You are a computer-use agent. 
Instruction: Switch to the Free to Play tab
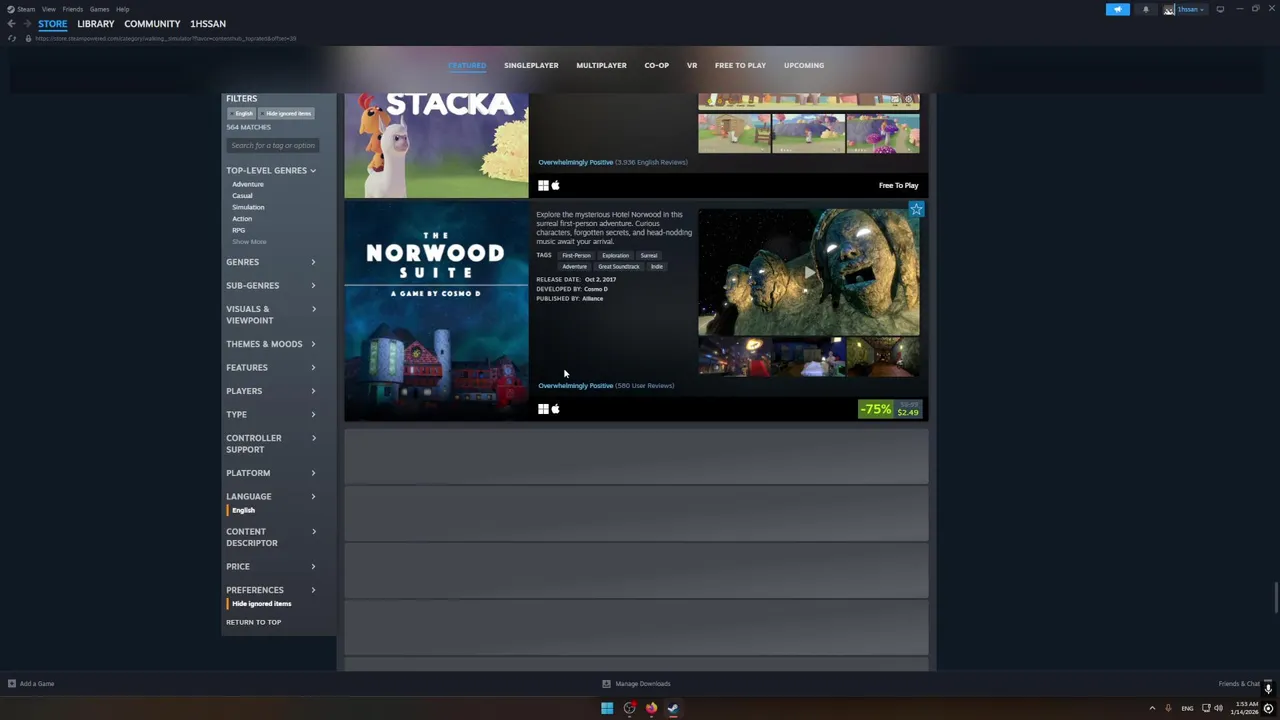[x=740, y=65]
